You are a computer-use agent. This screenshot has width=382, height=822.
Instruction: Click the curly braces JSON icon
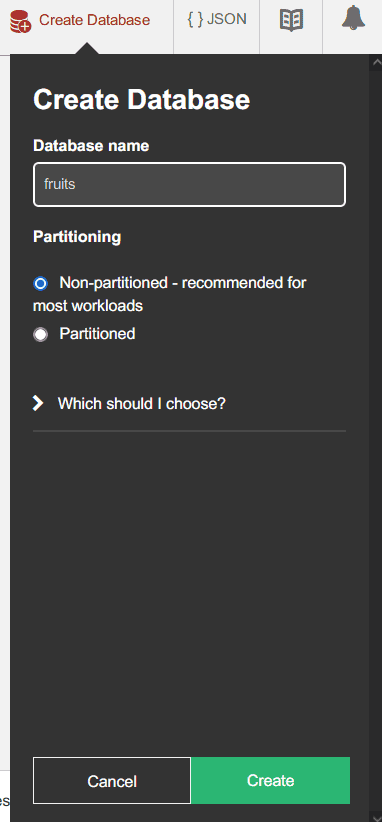(x=195, y=20)
